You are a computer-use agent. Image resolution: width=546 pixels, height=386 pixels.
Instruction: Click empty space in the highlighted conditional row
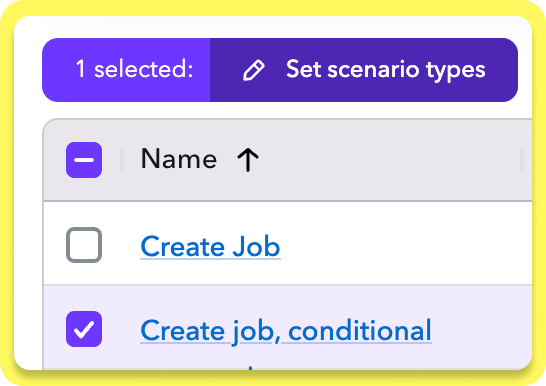(x=482, y=327)
